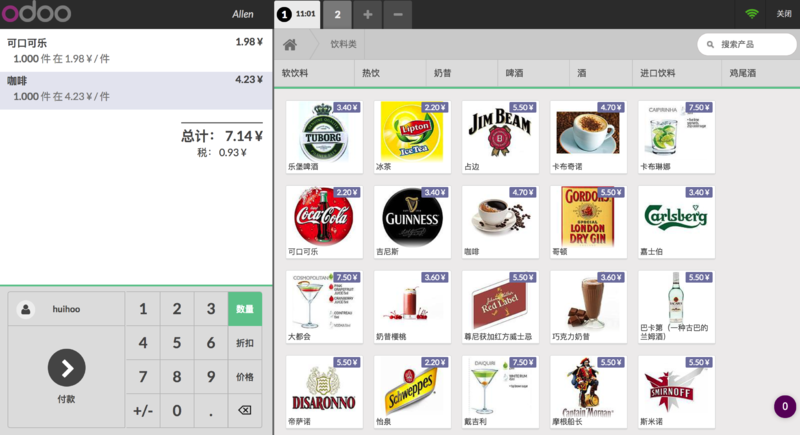Add chocolate milkshake (巧克力奶昔) product
800x435 pixels.
point(588,307)
